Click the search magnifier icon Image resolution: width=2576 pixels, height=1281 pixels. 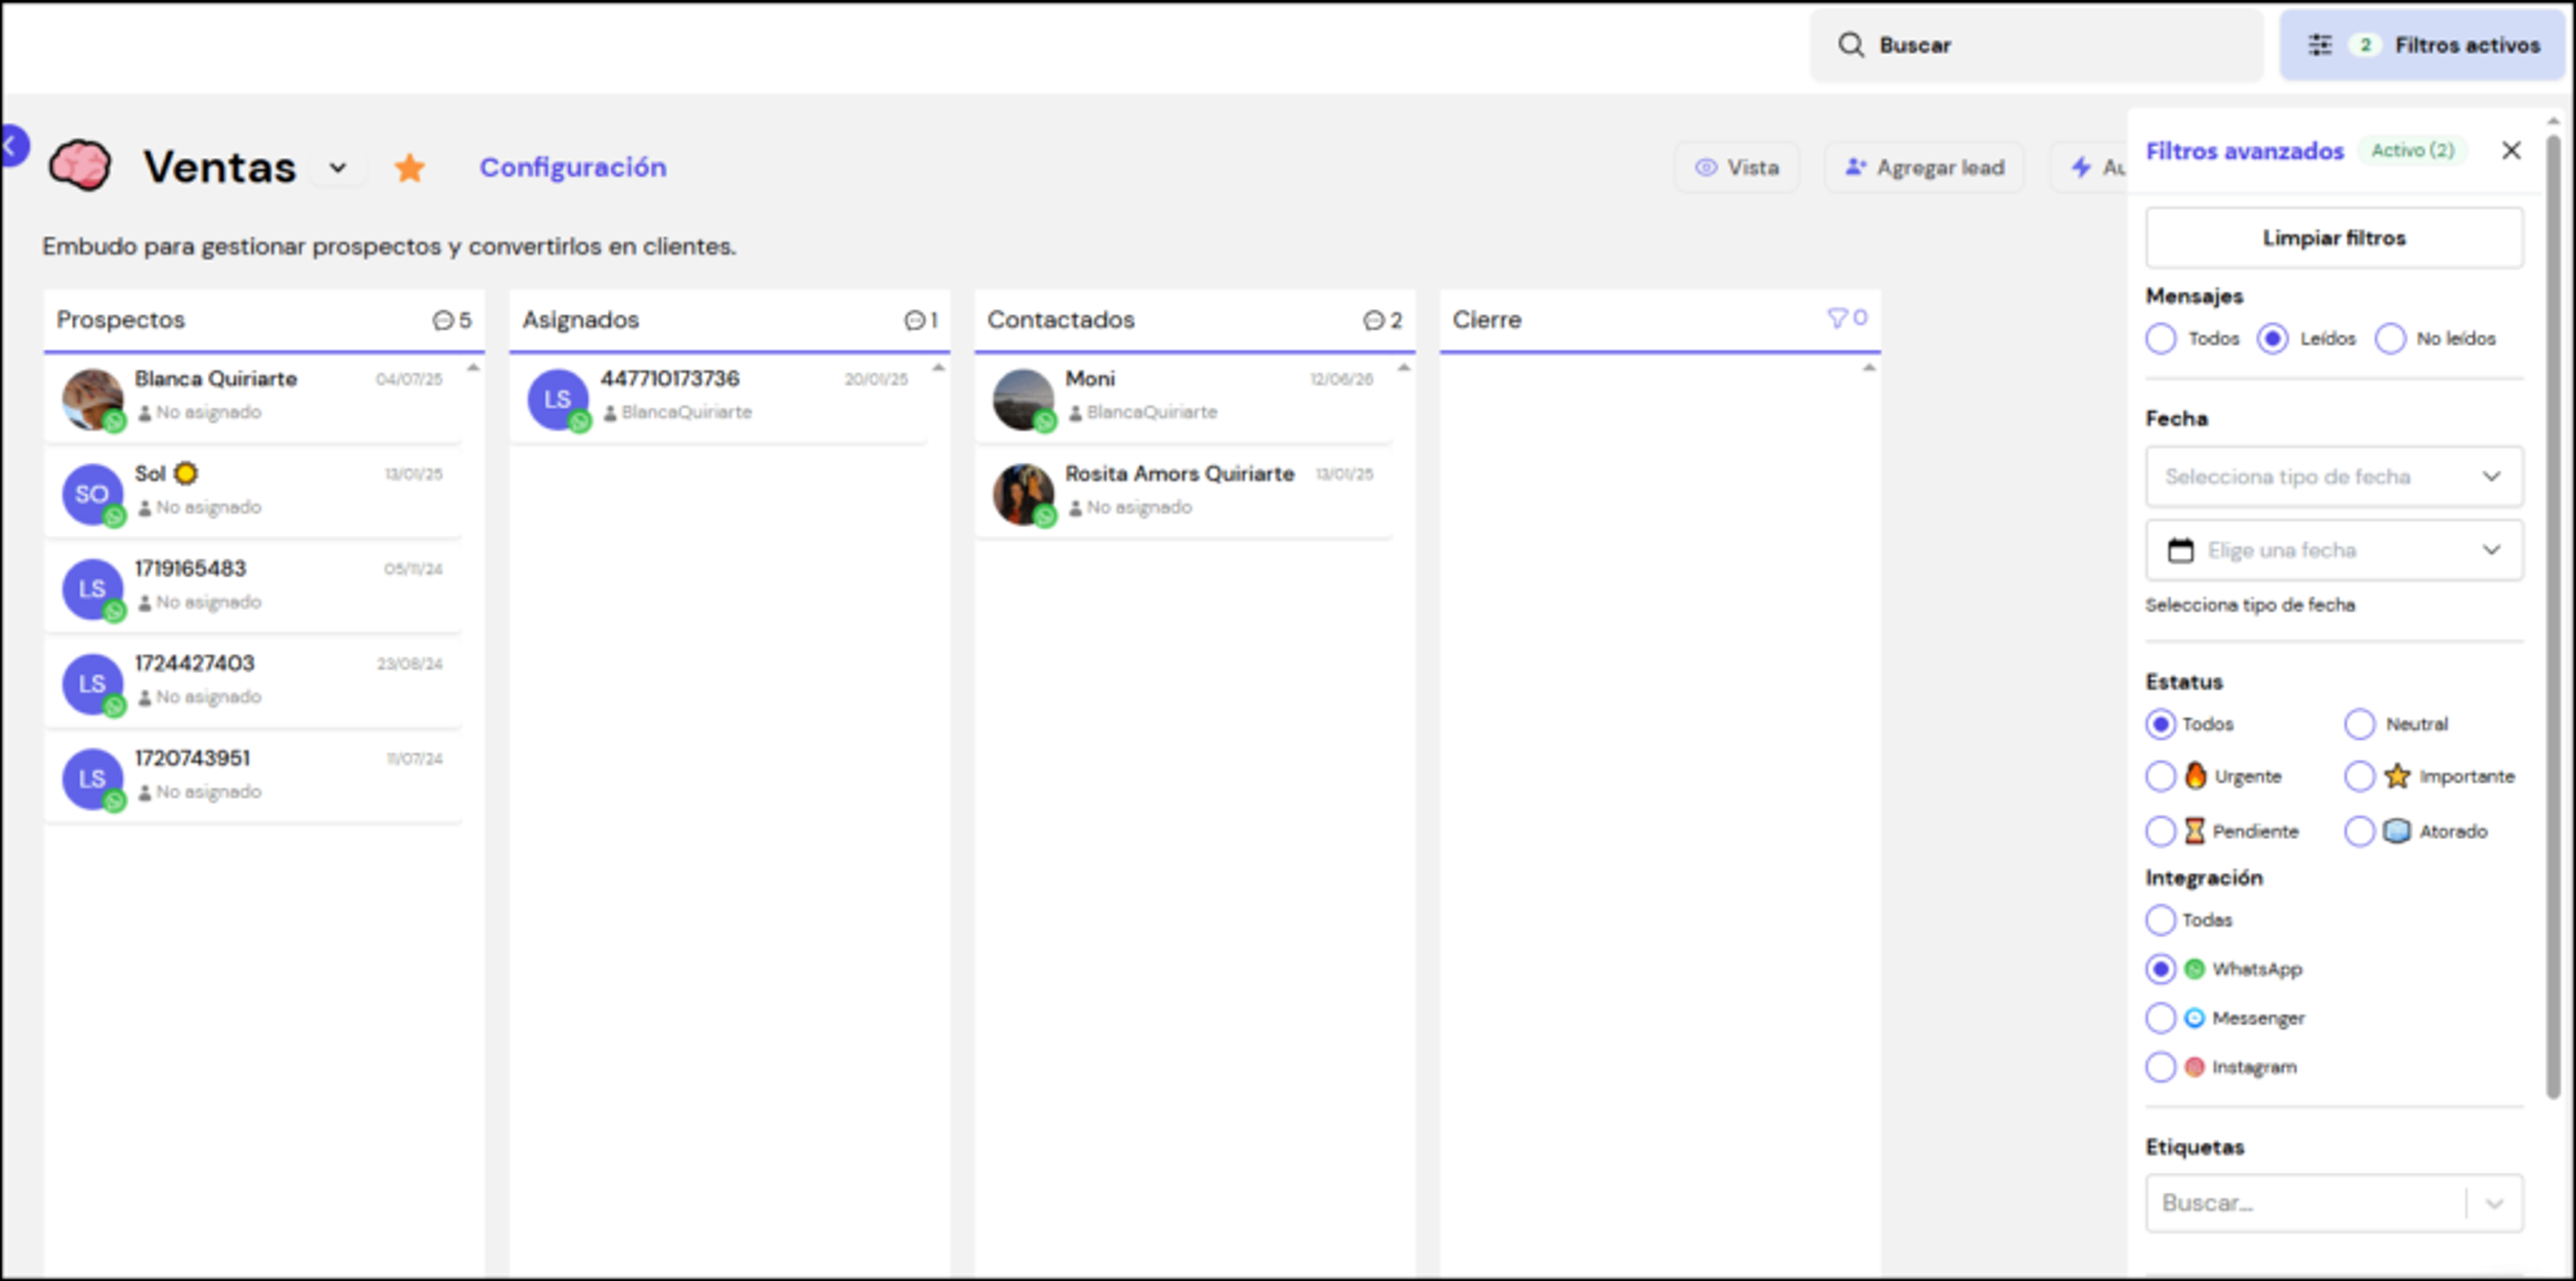pyautogui.click(x=1850, y=45)
